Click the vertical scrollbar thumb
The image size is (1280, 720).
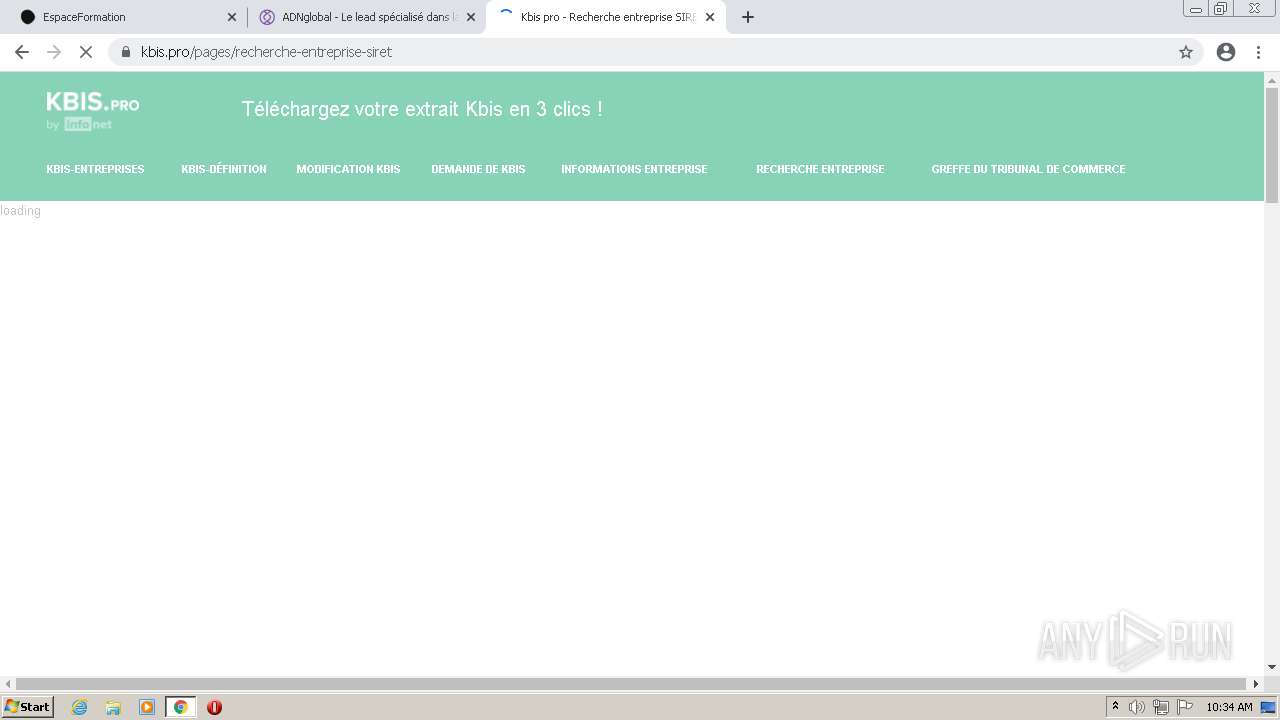point(1272,145)
